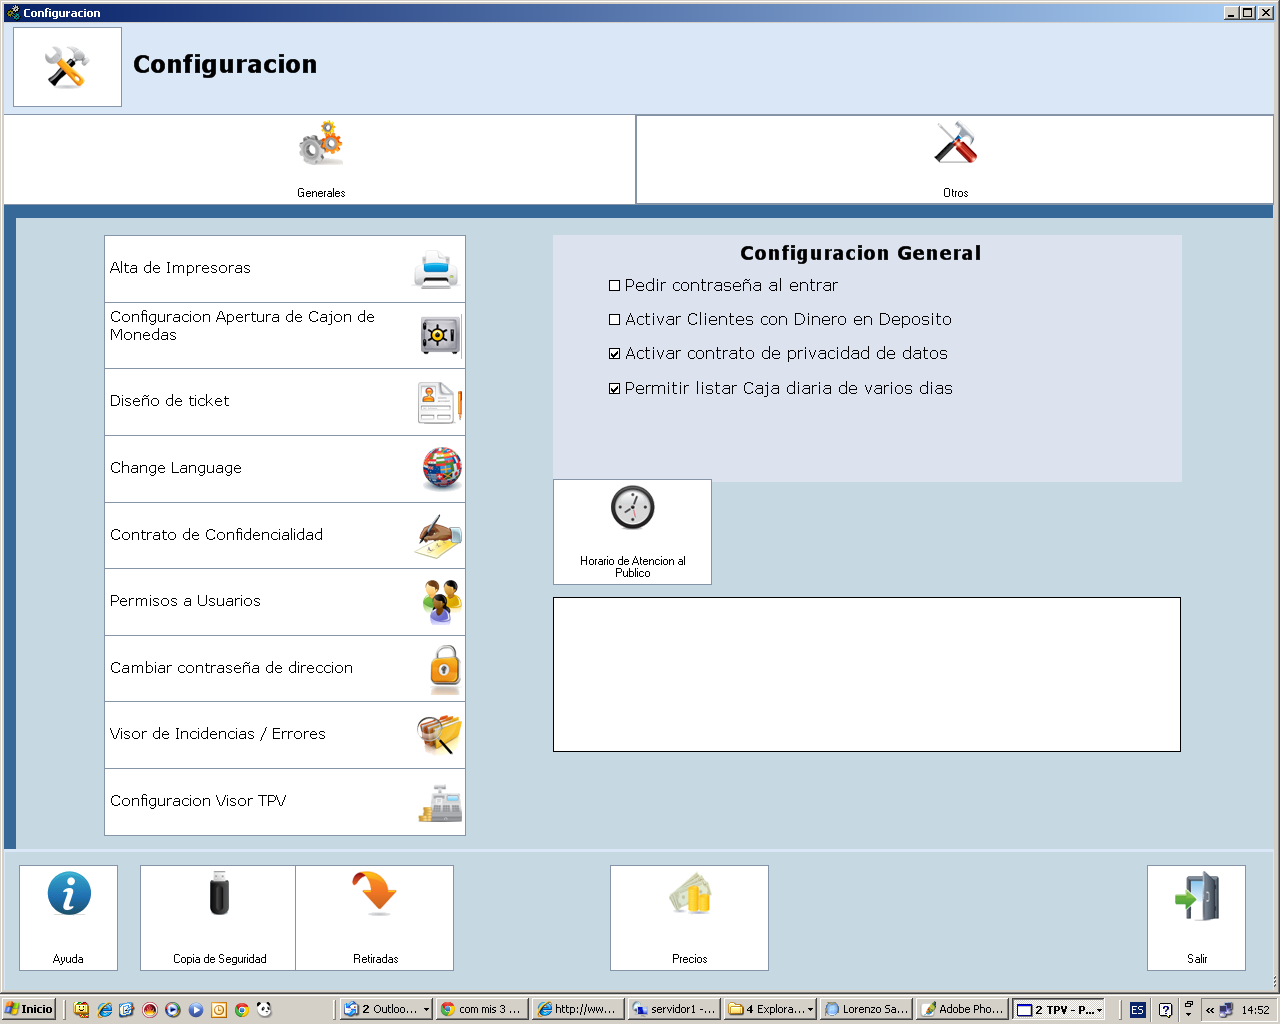Viewport: 1280px width, 1024px height.
Task: Enable Pedir contraseña al entrar checkbox
Action: point(615,286)
